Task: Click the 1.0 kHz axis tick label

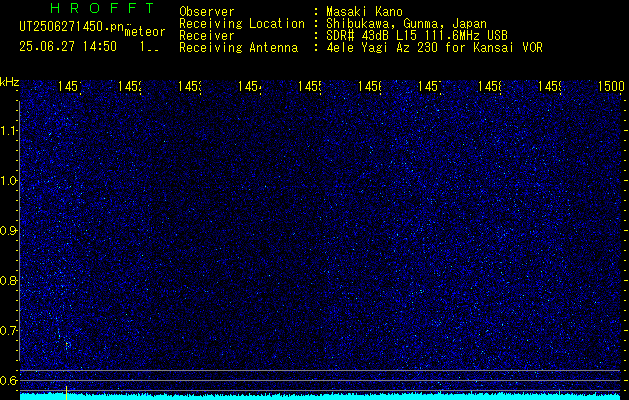Action: pyautogui.click(x=9, y=181)
